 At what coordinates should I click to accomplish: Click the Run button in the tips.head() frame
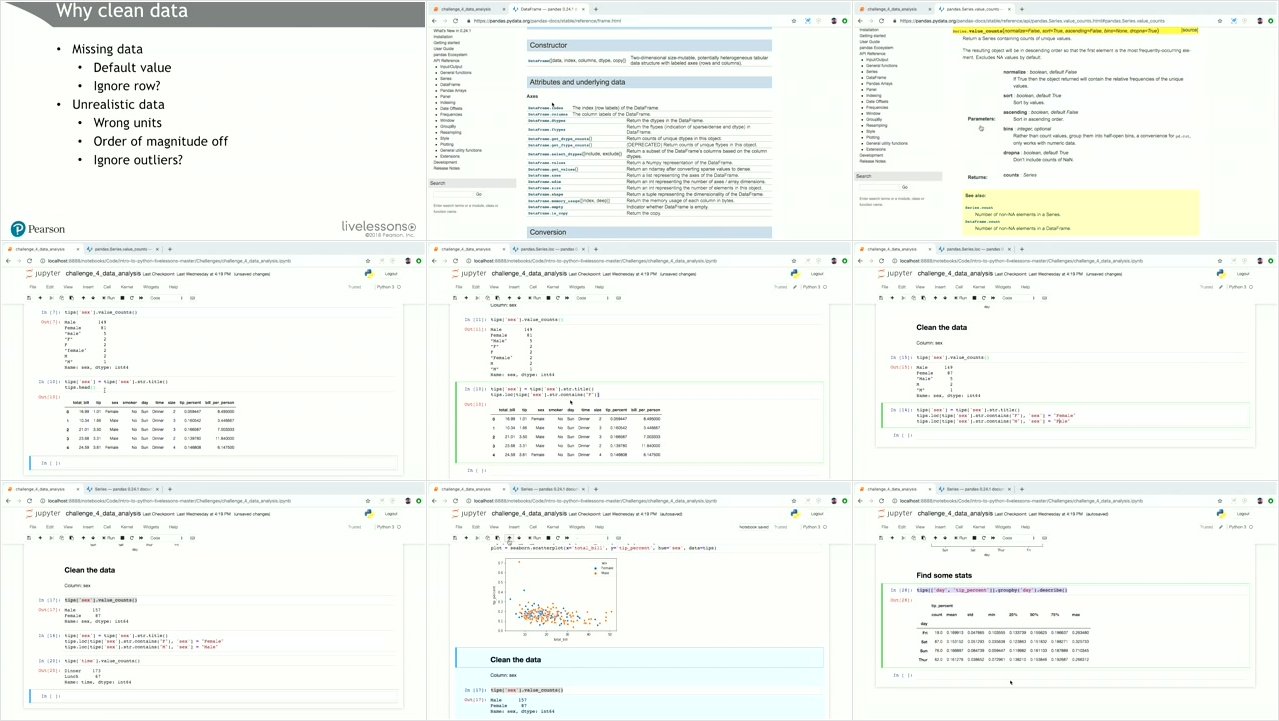[x=109, y=298]
